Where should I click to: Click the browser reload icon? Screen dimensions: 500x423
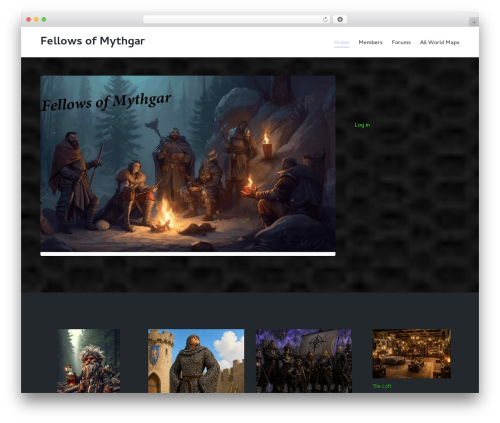click(x=325, y=19)
